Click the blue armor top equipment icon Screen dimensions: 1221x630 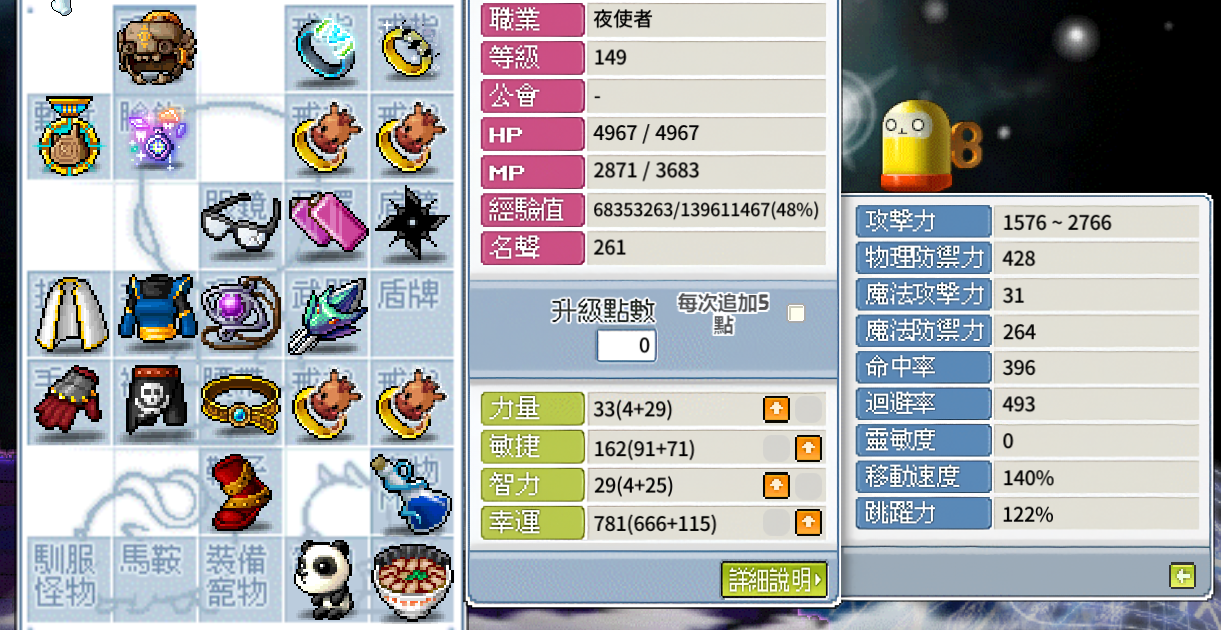[x=155, y=310]
